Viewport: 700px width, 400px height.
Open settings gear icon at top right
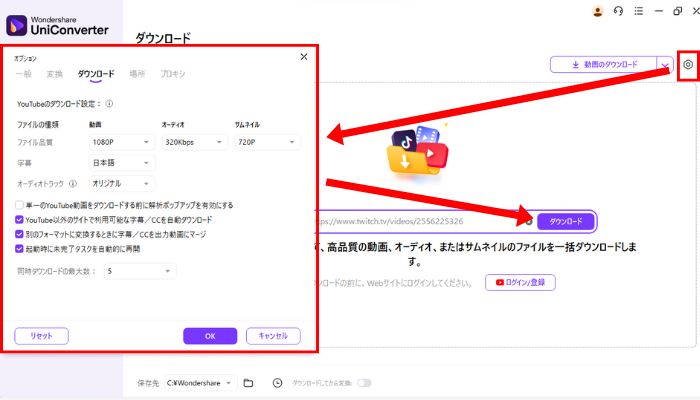click(x=688, y=65)
